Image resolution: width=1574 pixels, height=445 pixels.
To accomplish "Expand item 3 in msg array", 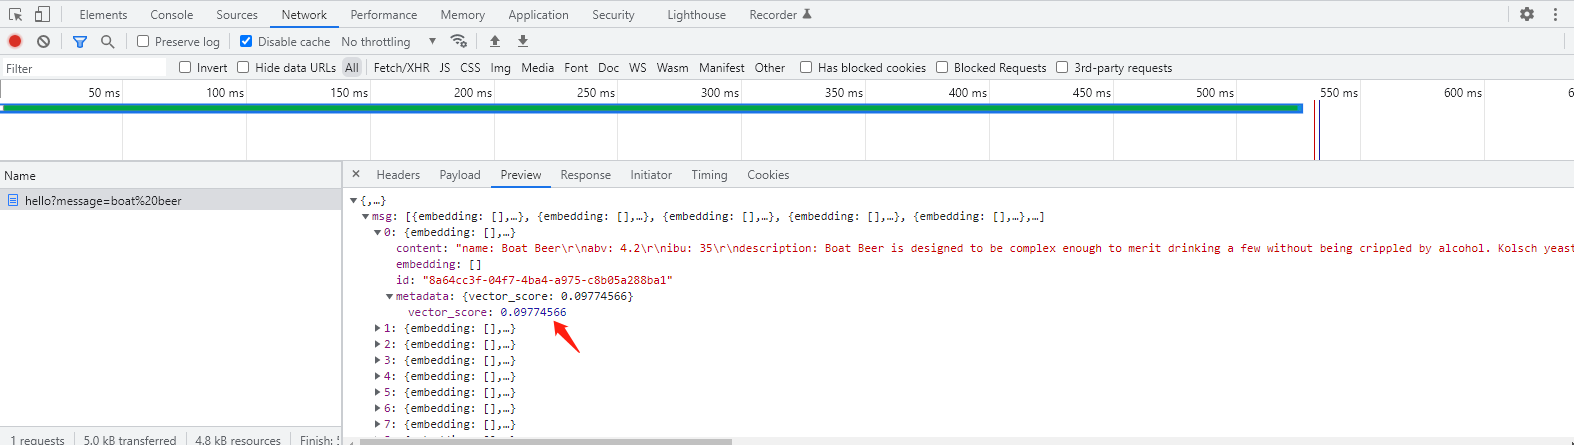I will 377,360.
